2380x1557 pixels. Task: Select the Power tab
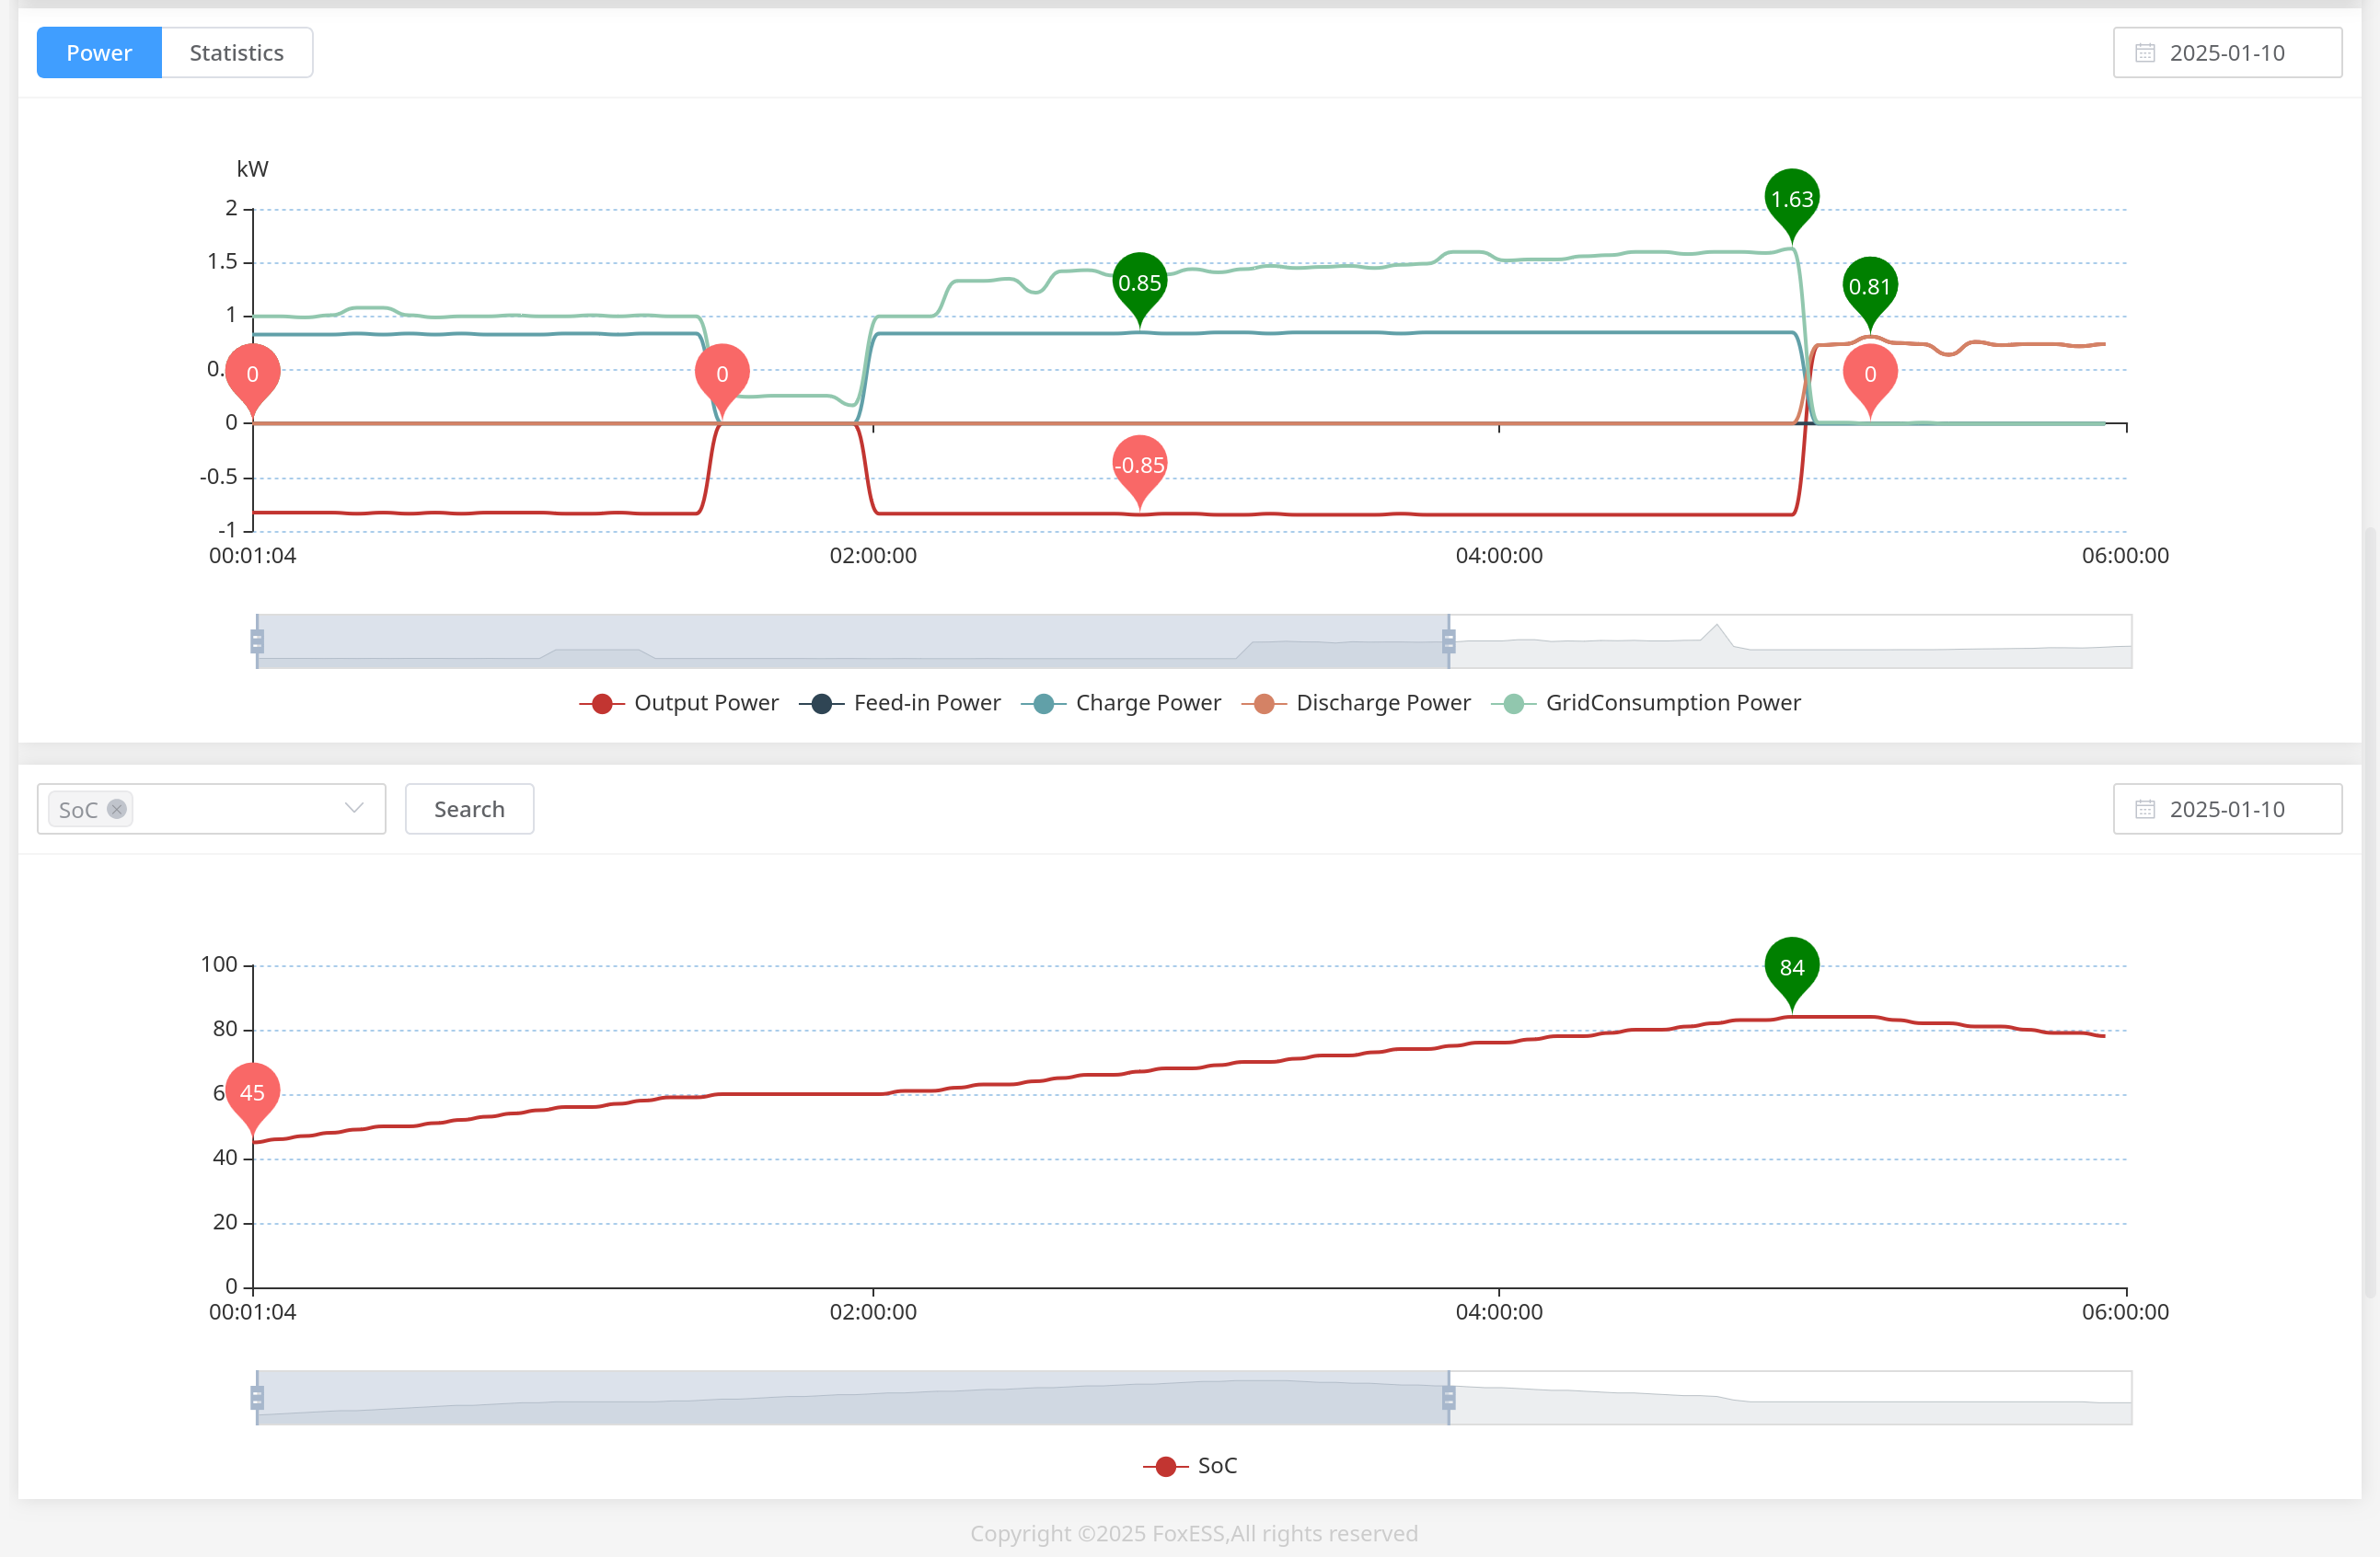[99, 53]
